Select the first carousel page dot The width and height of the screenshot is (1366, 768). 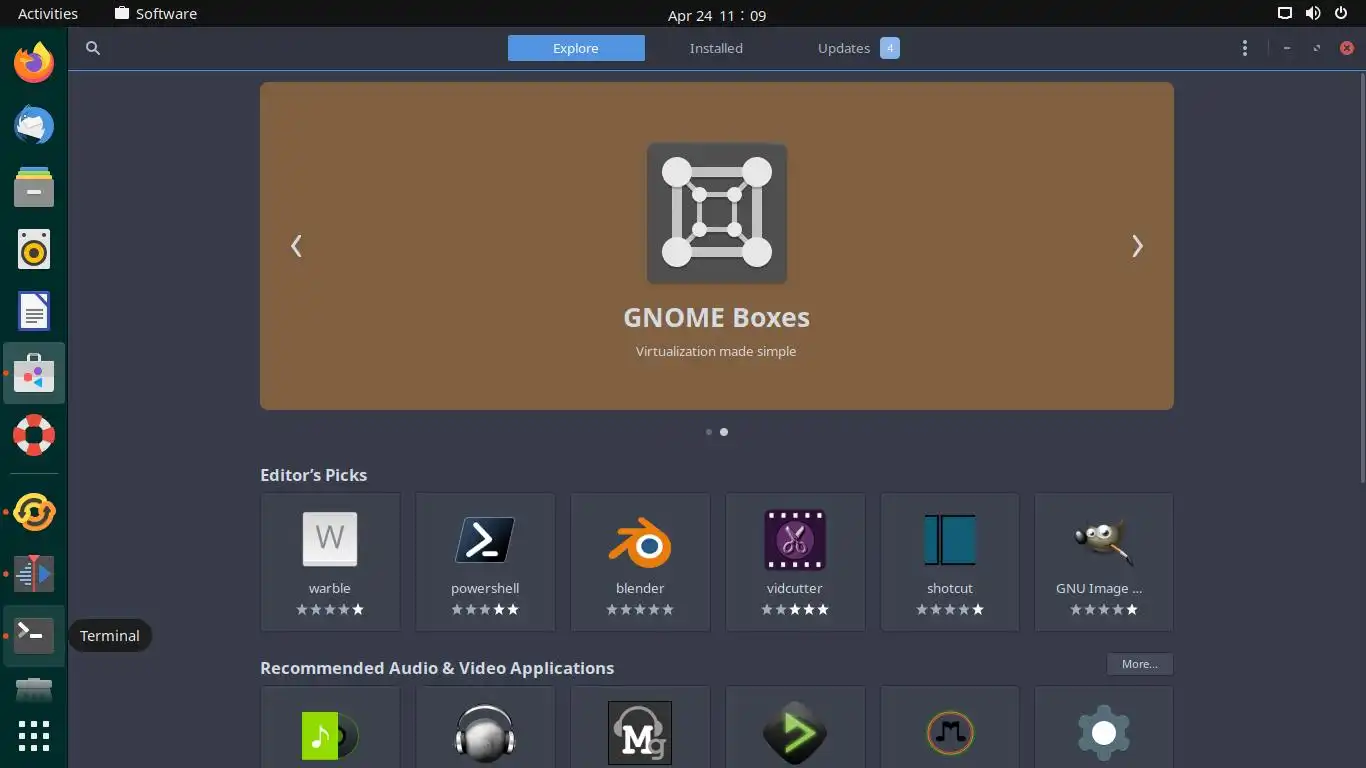pyautogui.click(x=709, y=432)
